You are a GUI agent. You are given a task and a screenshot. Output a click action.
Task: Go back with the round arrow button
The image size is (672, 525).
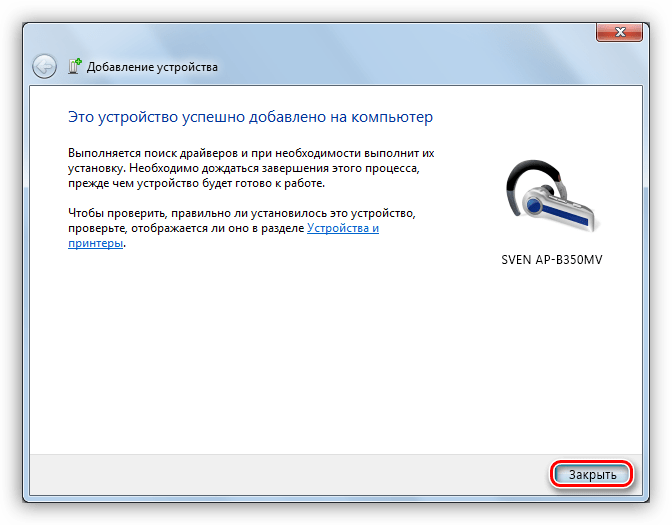tap(44, 67)
